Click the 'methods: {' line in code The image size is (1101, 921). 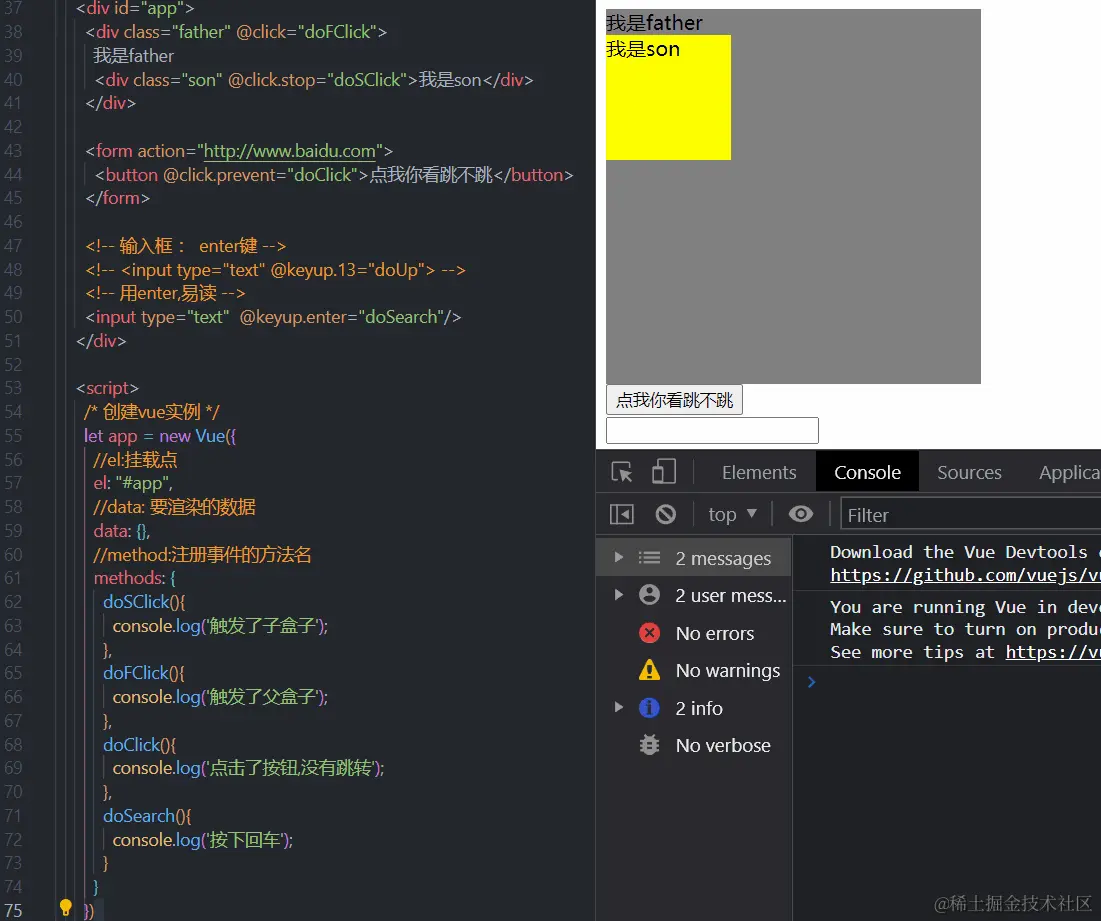tap(135, 578)
